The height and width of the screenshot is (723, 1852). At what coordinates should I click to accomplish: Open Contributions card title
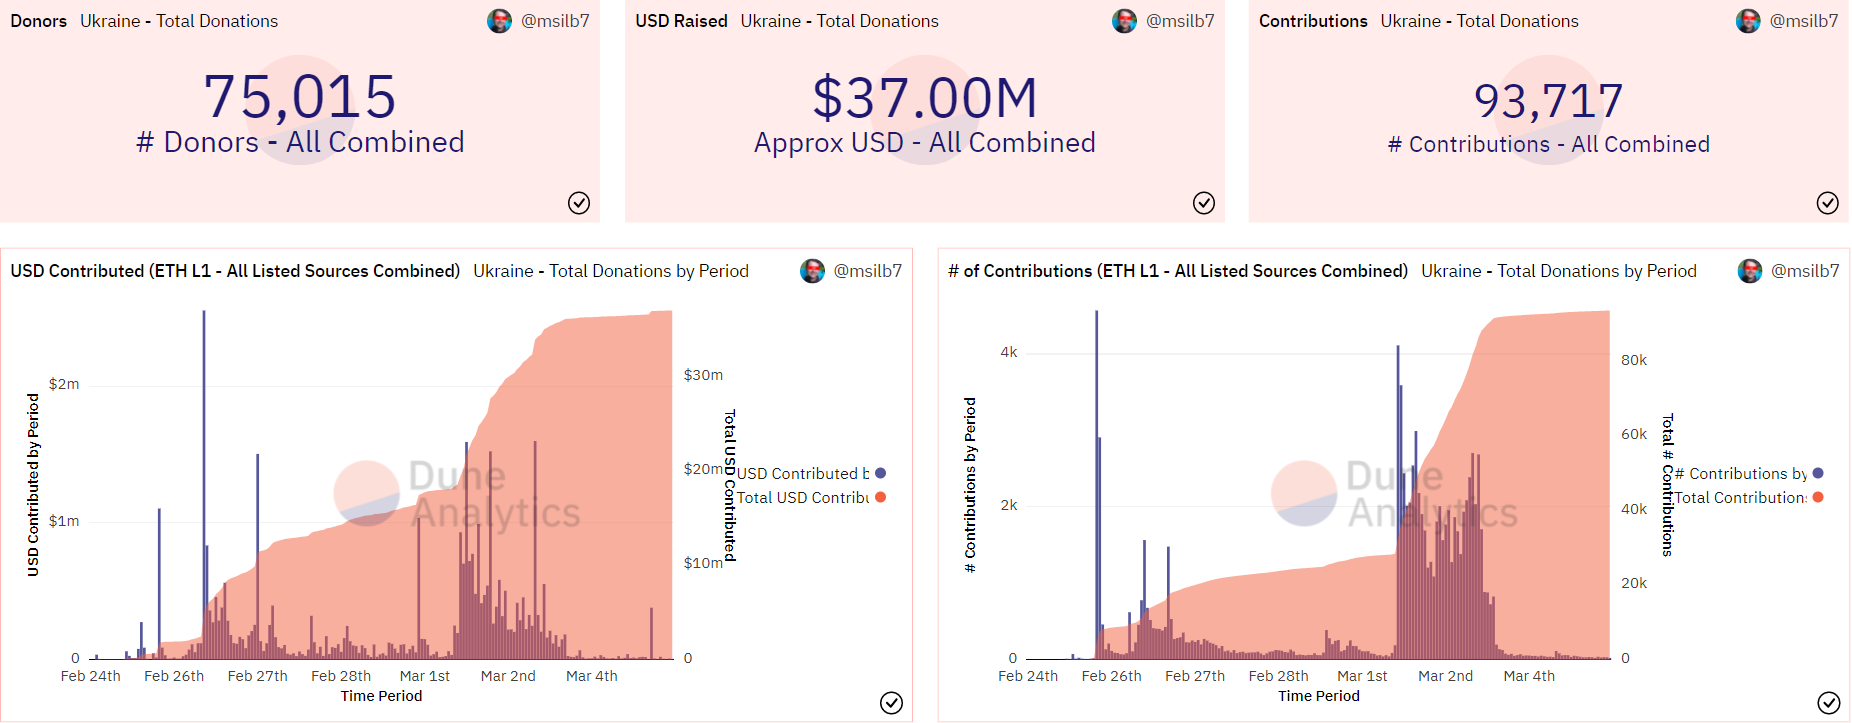pyautogui.click(x=1313, y=21)
